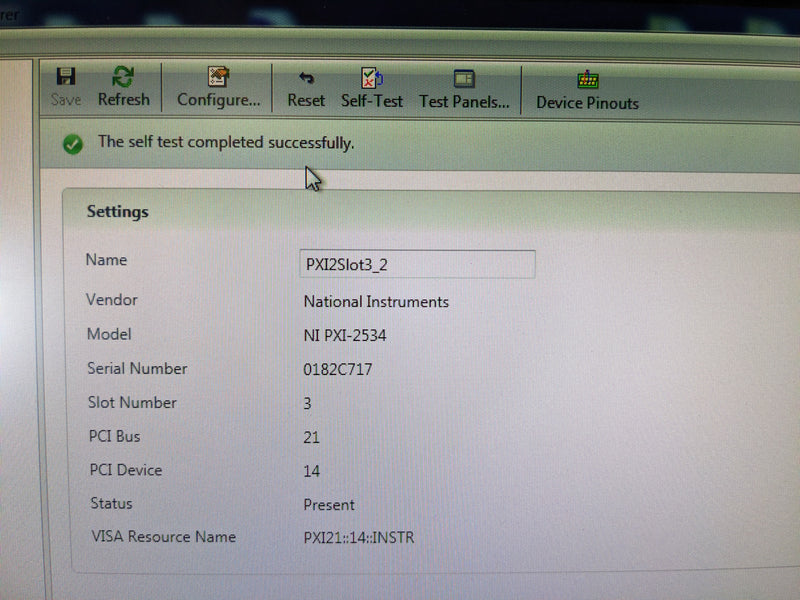This screenshot has height=600, width=800.
Task: Click the Settings section header
Action: click(117, 212)
